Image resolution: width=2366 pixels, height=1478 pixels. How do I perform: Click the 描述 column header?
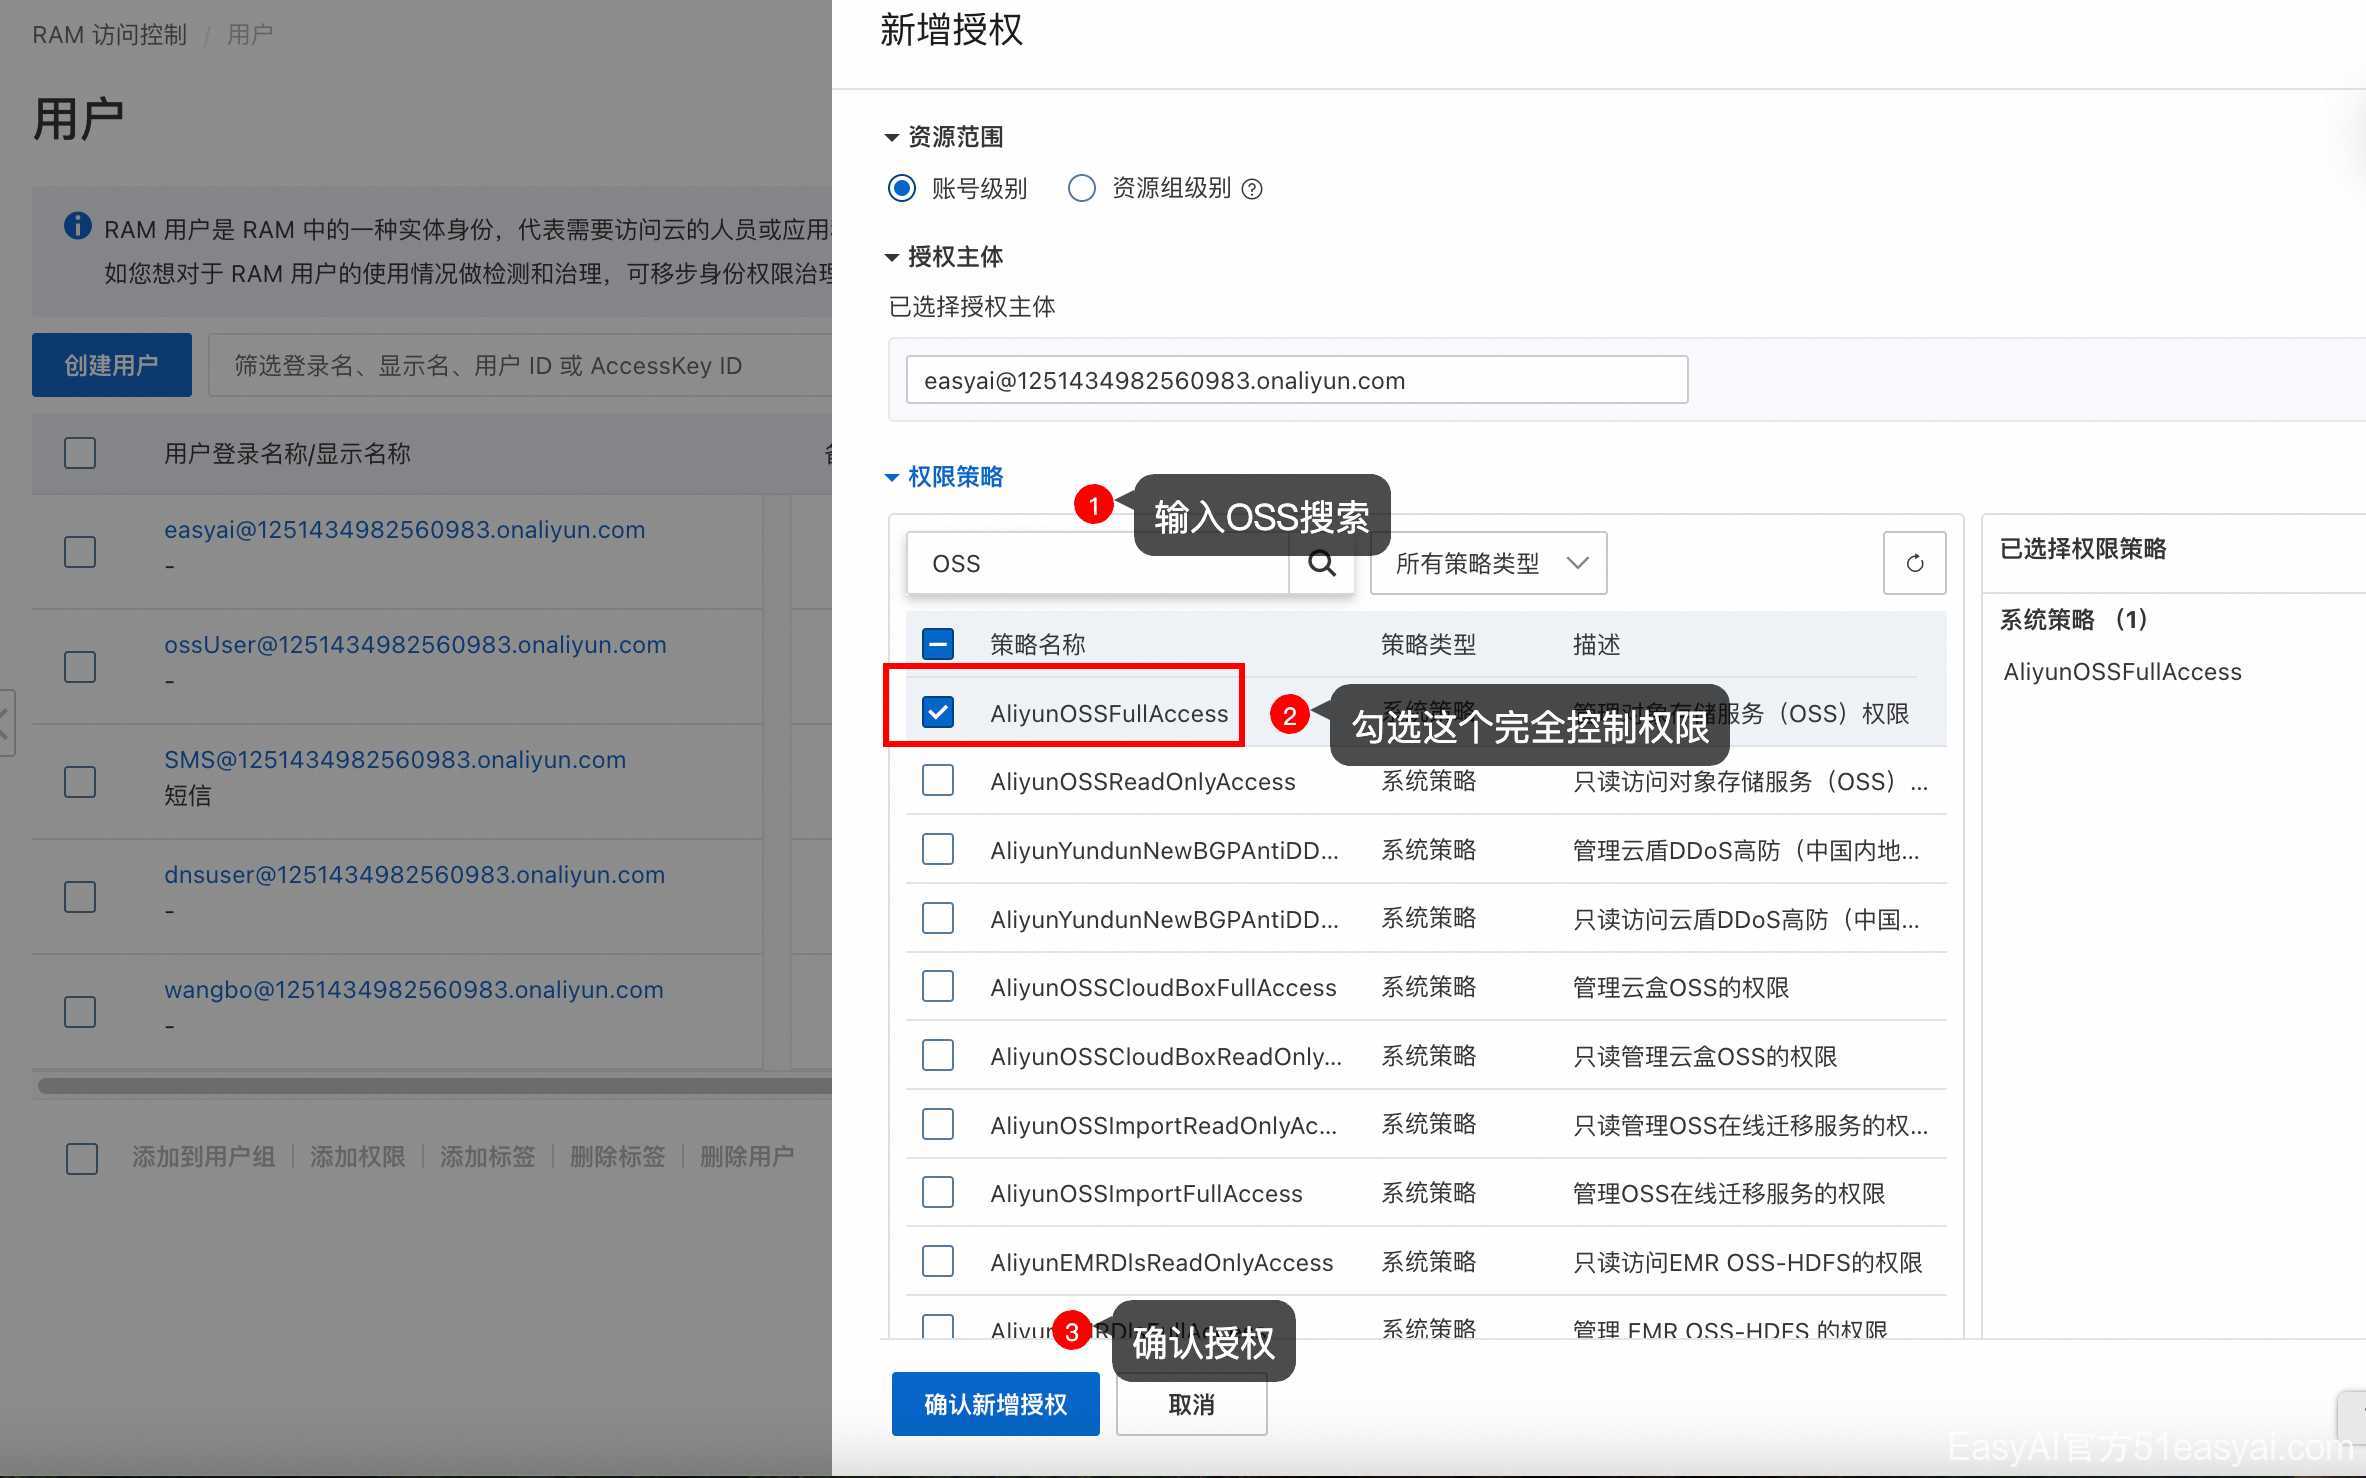click(1596, 645)
